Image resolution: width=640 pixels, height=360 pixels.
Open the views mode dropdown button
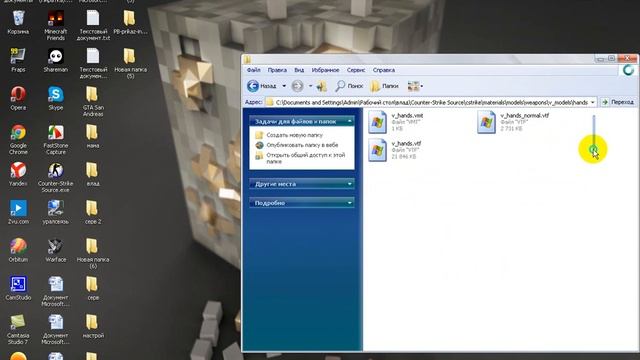(416, 86)
